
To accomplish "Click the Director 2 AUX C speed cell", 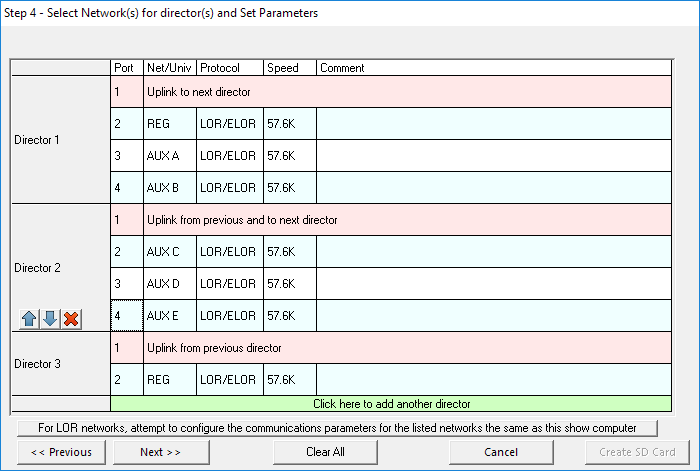I will pos(290,252).
